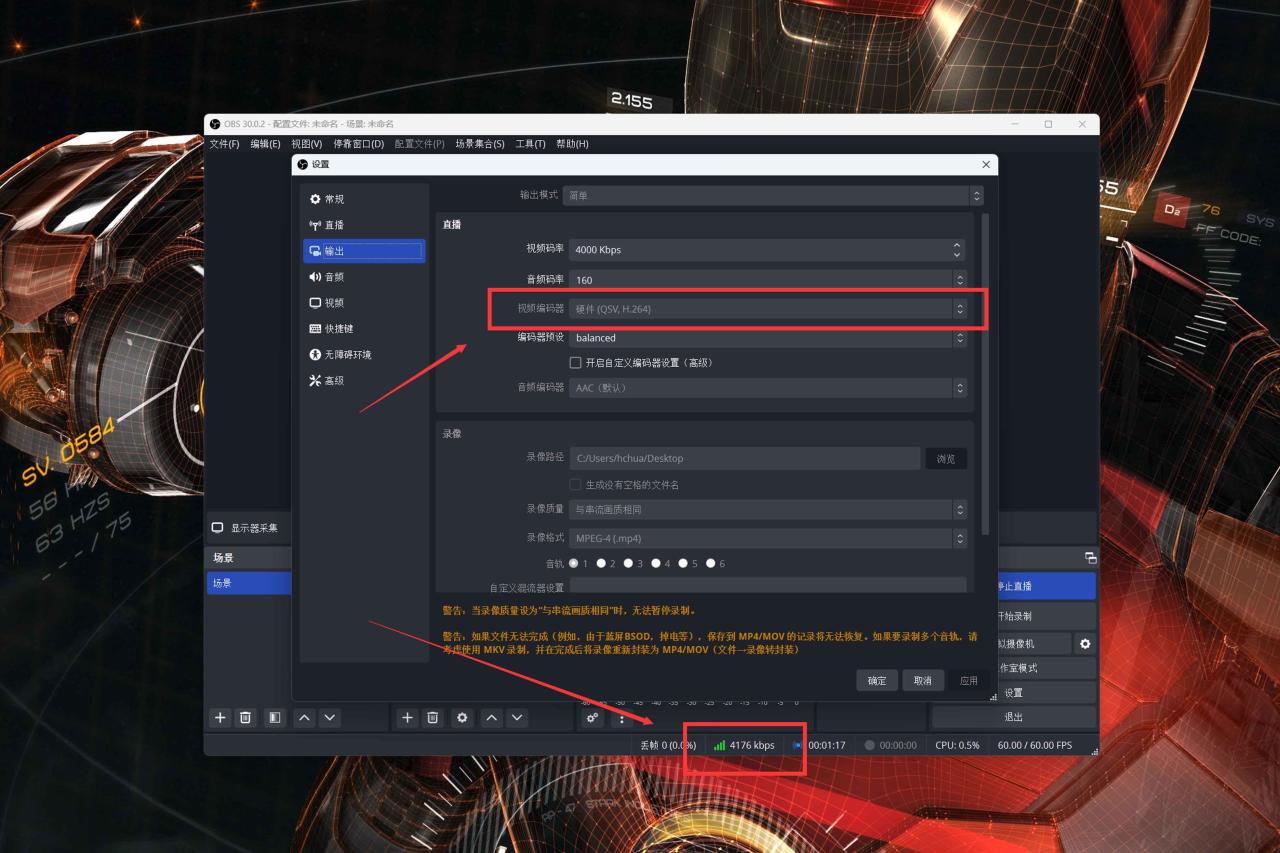Viewport: 1280px width, 853px height.
Task: Cancel the settings dialog with 取消
Action: point(923,681)
